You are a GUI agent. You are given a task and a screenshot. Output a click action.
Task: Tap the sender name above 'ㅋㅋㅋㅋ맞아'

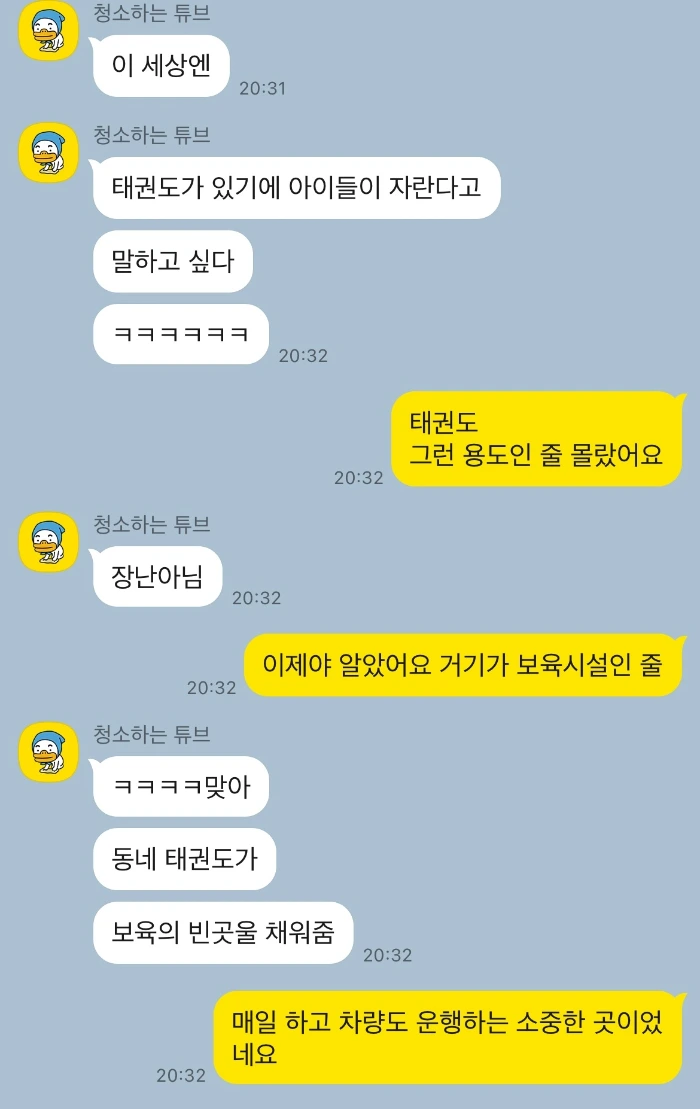tap(151, 734)
